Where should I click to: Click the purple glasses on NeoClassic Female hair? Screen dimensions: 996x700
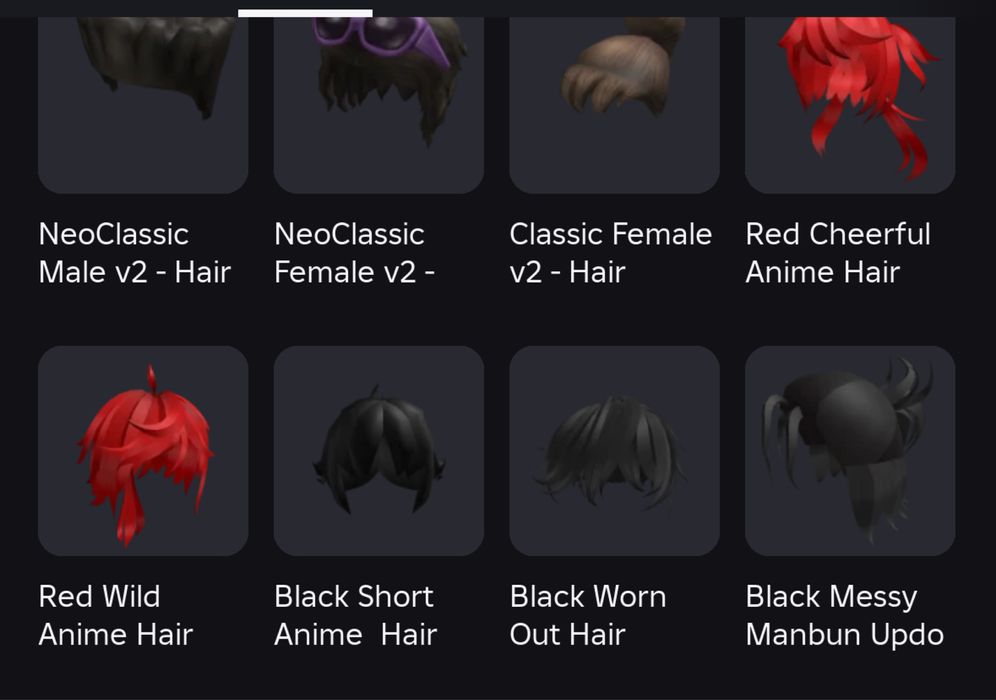381,35
